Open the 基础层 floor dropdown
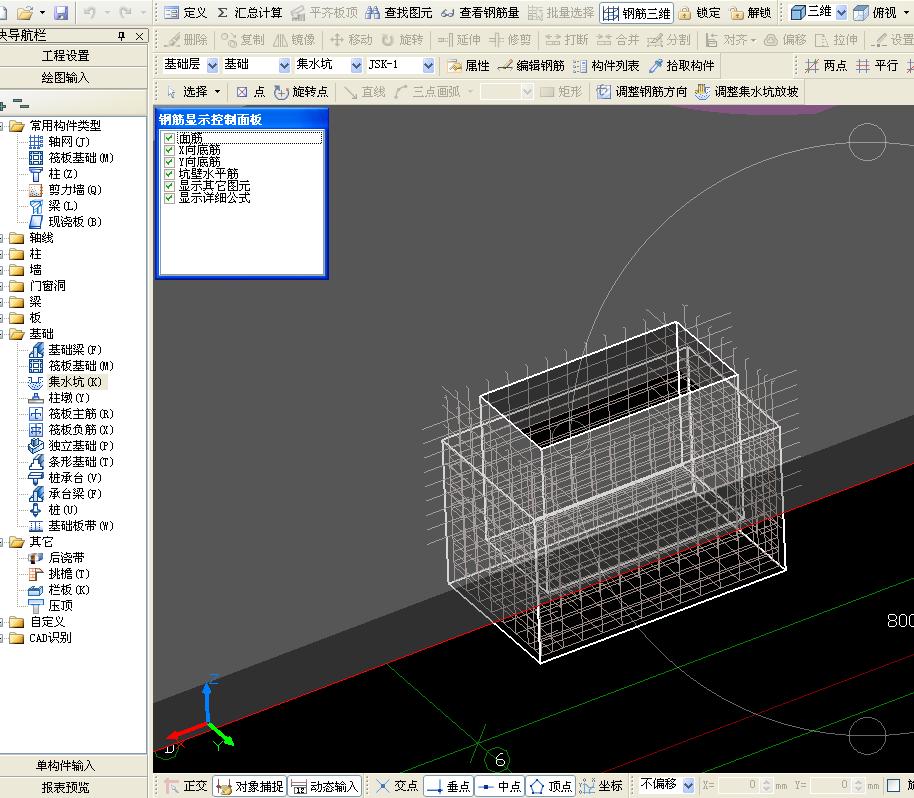The height and width of the screenshot is (798, 914). coord(213,65)
